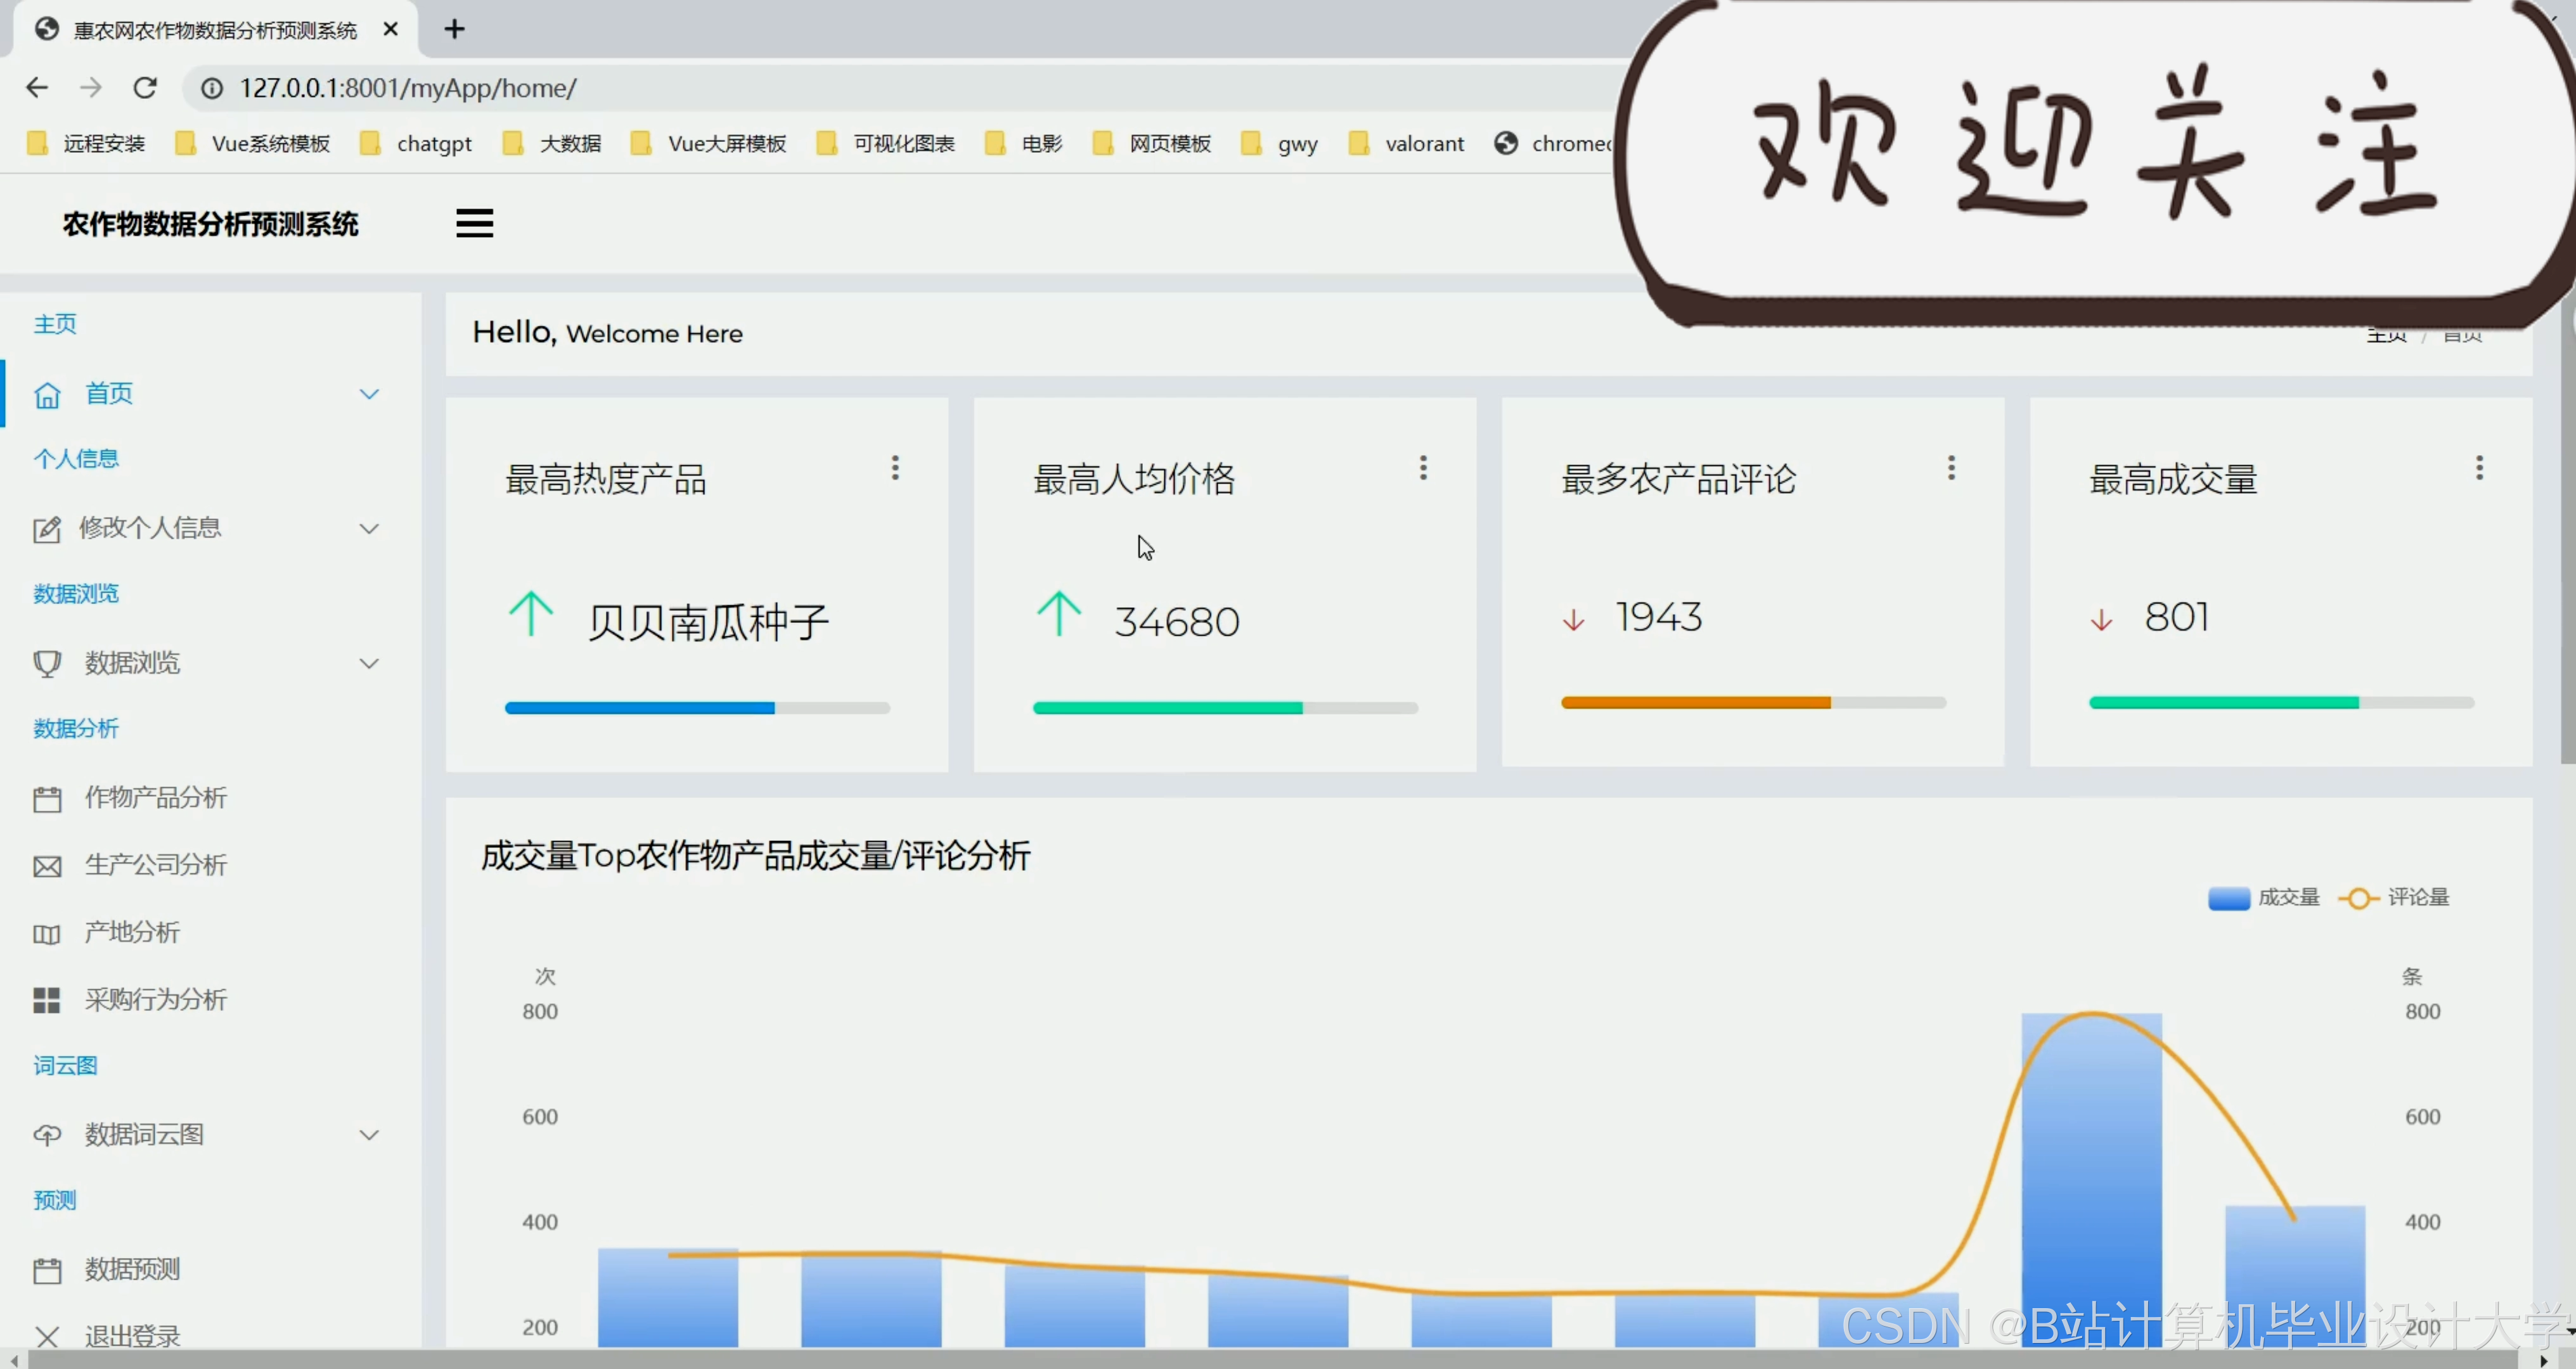Viewport: 2576px width, 1369px height.
Task: Open the 数据预测 menu item
Action: pos(132,1269)
